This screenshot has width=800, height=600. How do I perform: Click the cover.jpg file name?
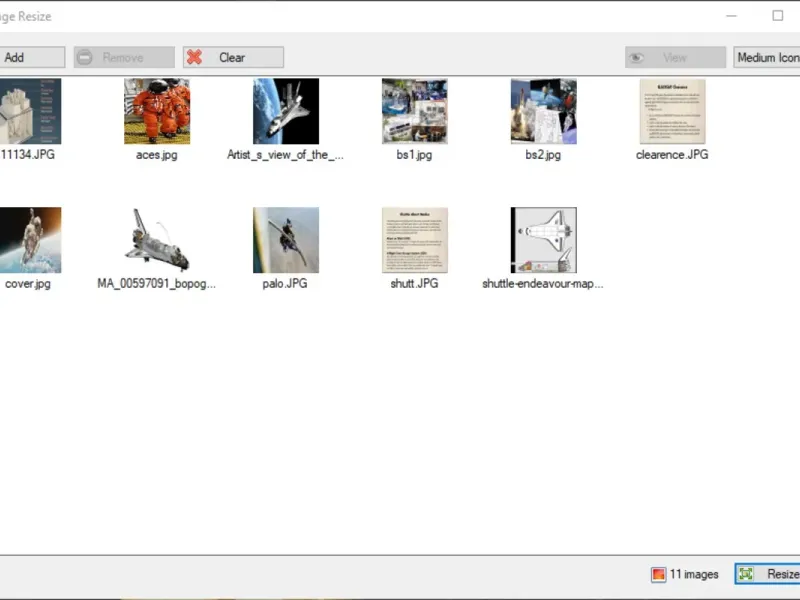(28, 284)
